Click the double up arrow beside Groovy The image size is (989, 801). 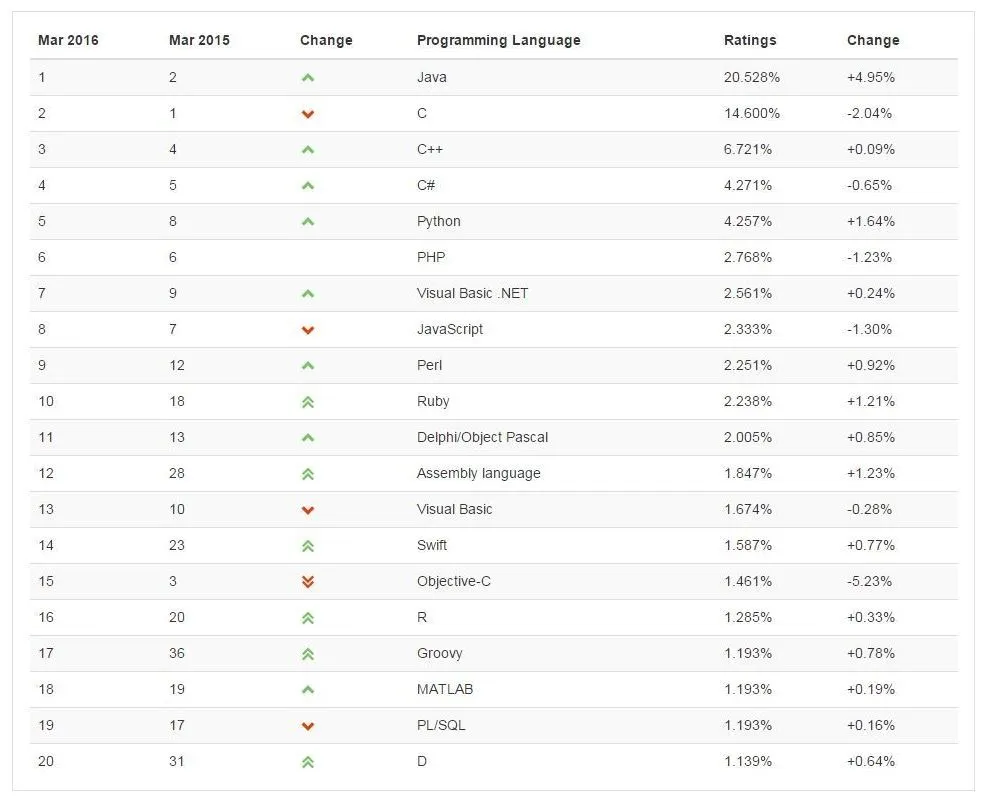(308, 654)
